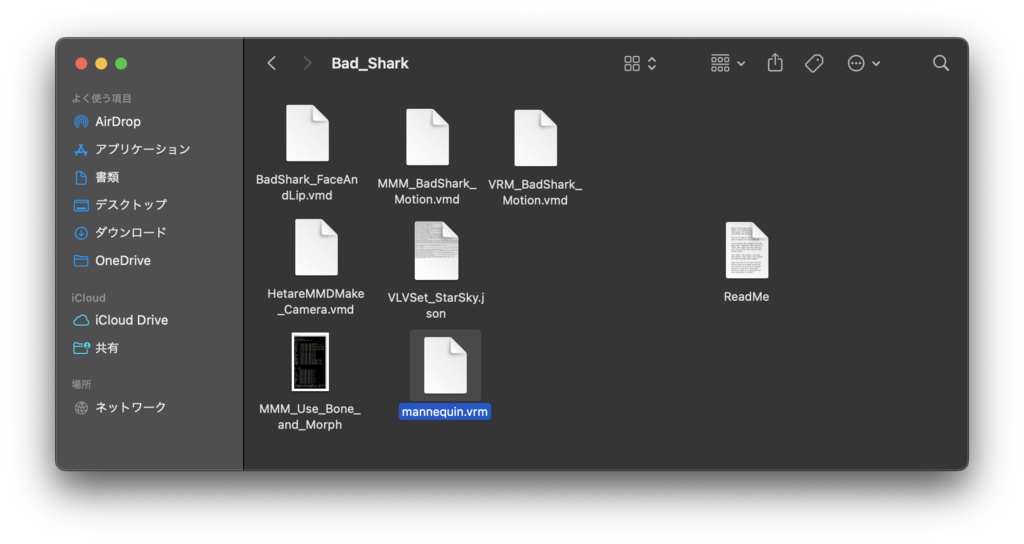Image resolution: width=1024 pixels, height=544 pixels.
Task: Select the VLVSet_StarSky.json file thumbnail
Action: coord(436,251)
